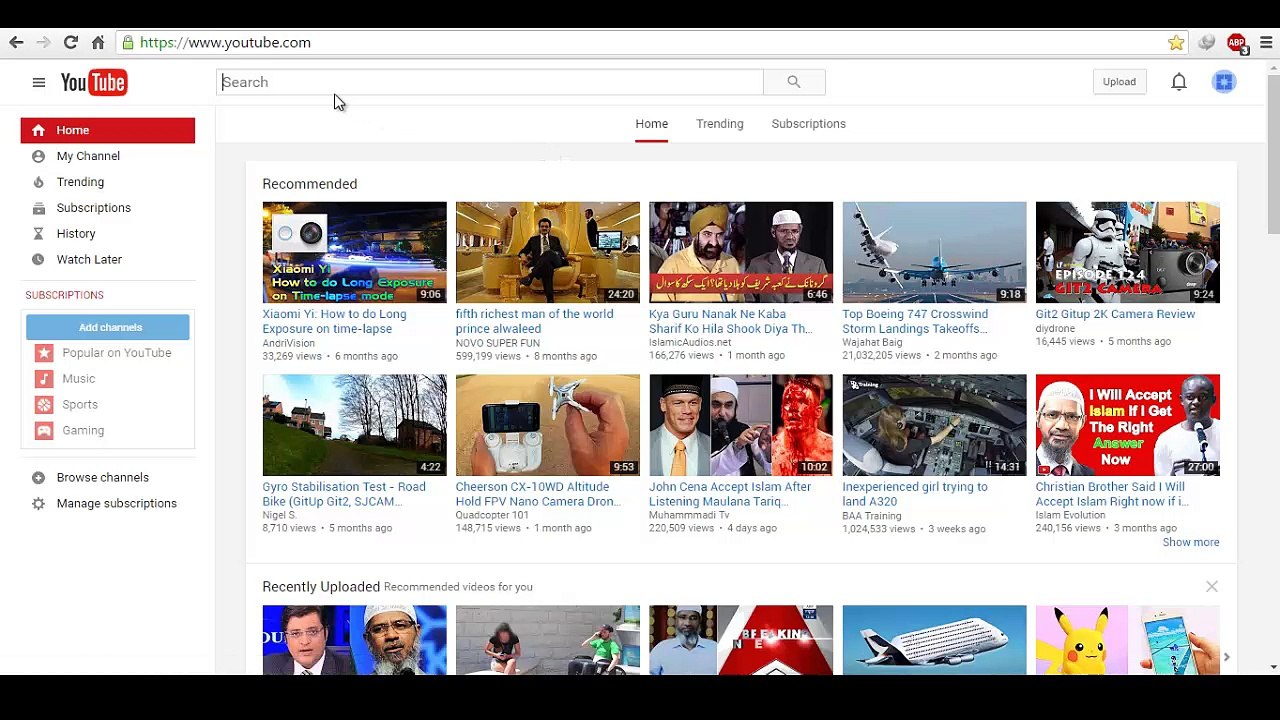Open the BAA Training channel name
This screenshot has height=720, width=1280.
tap(872, 516)
